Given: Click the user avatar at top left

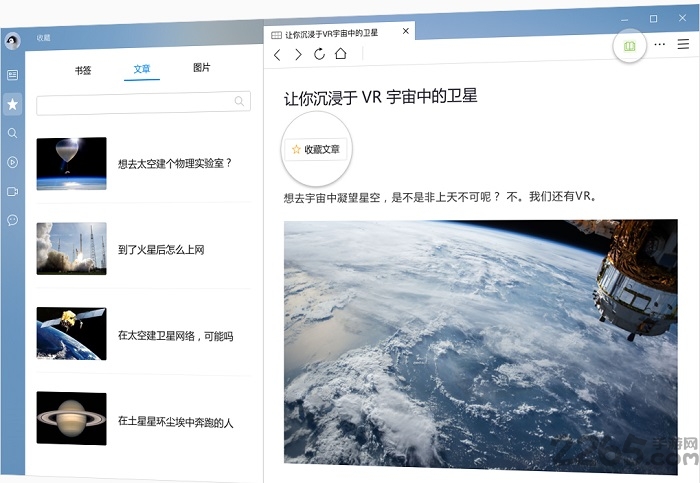Looking at the screenshot, I should click(x=13, y=40).
